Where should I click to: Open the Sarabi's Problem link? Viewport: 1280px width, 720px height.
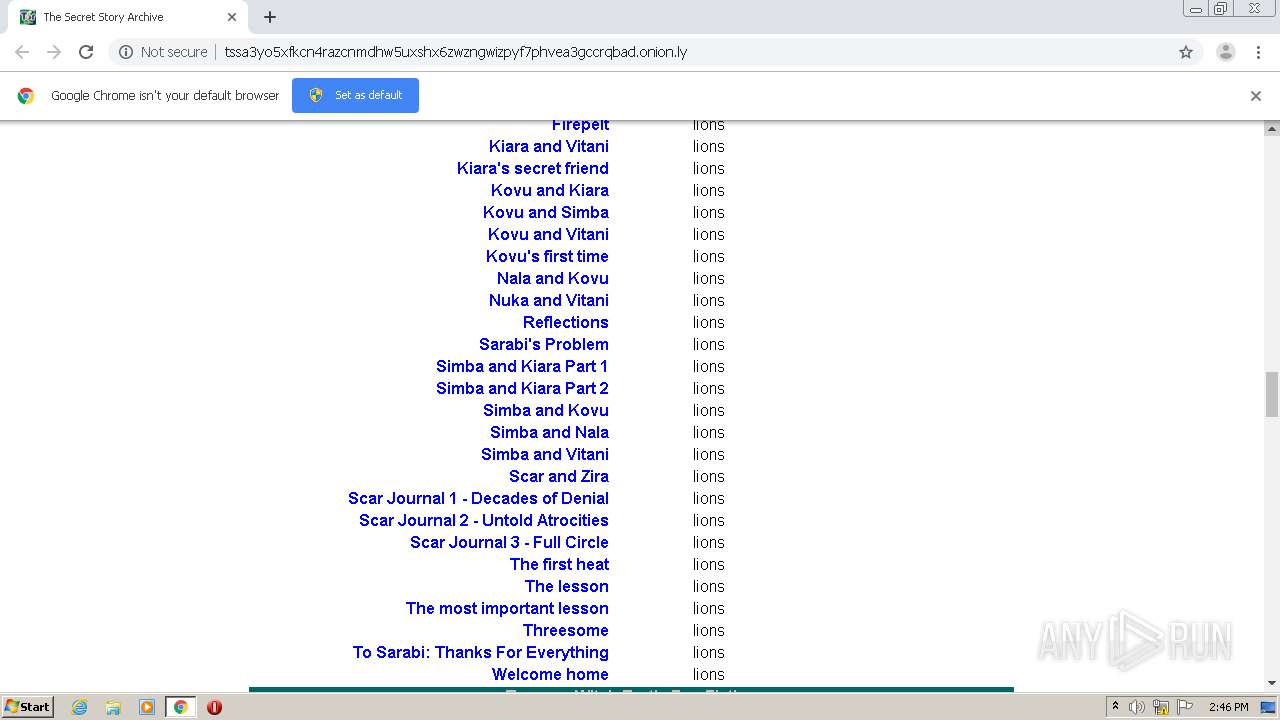coord(543,344)
